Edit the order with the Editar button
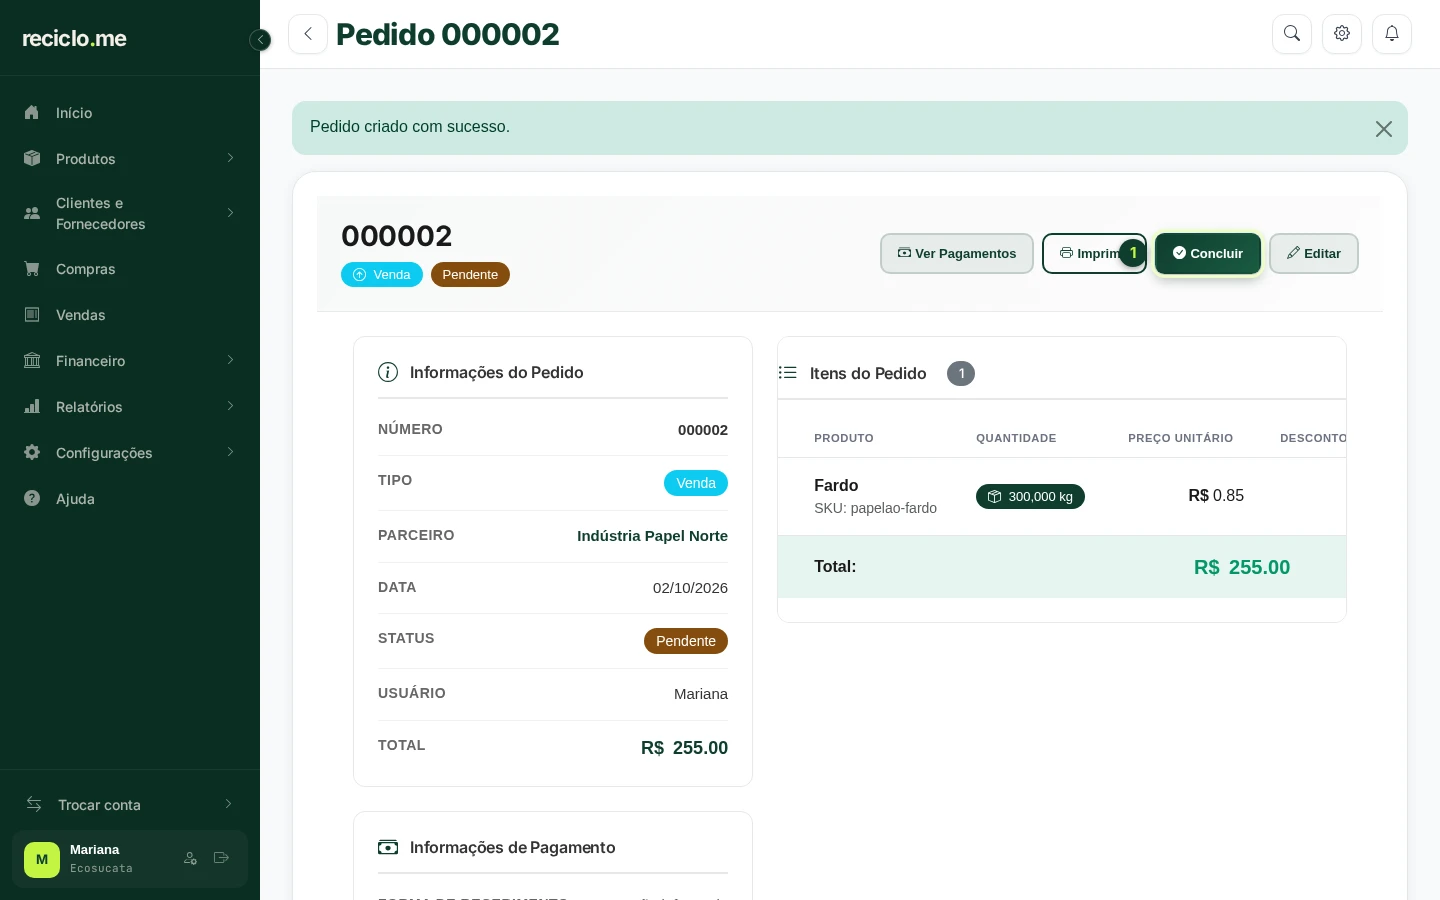 coord(1314,254)
